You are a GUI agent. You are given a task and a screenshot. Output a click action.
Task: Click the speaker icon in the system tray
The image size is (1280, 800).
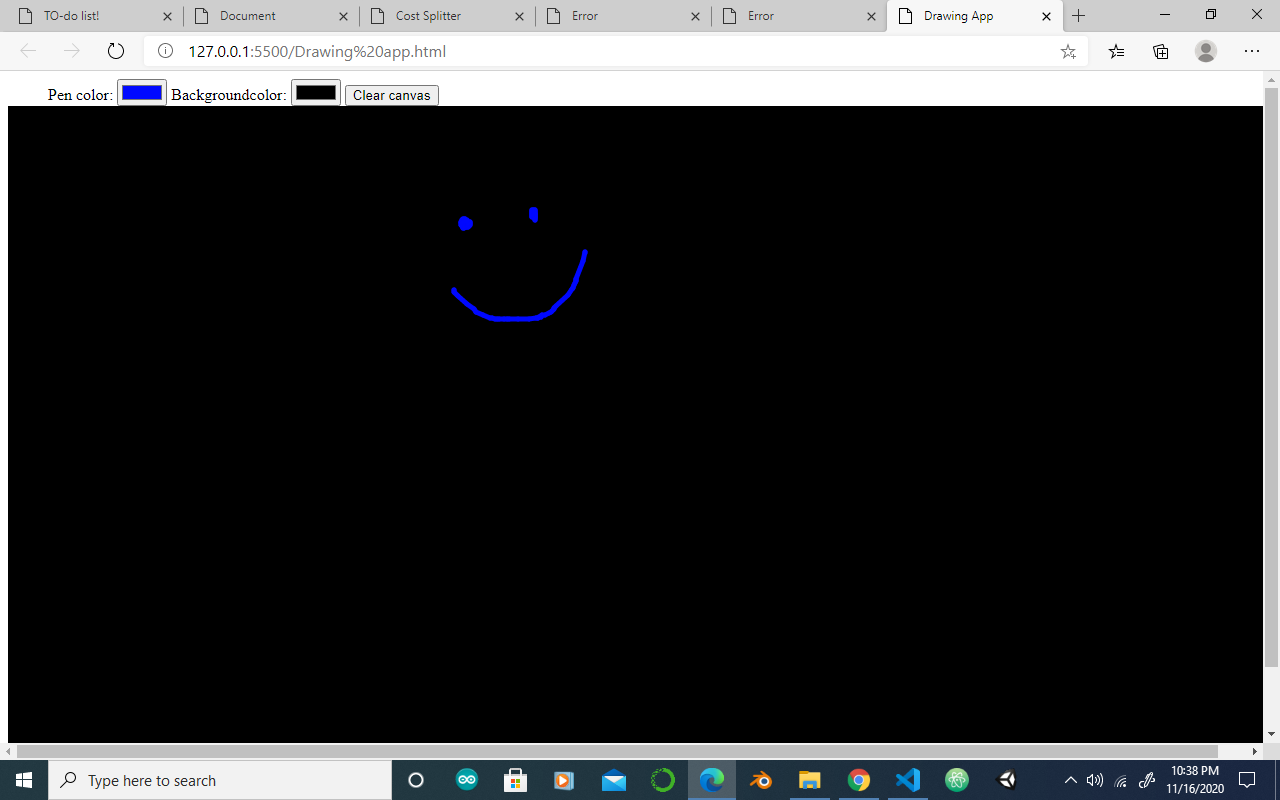(1095, 780)
